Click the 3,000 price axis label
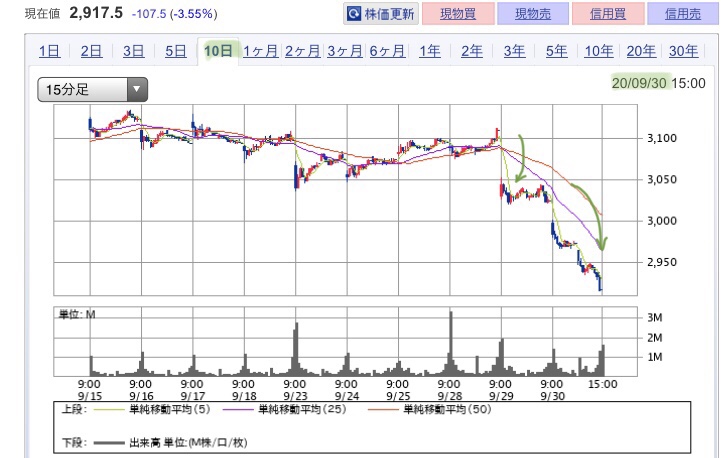 (662, 221)
